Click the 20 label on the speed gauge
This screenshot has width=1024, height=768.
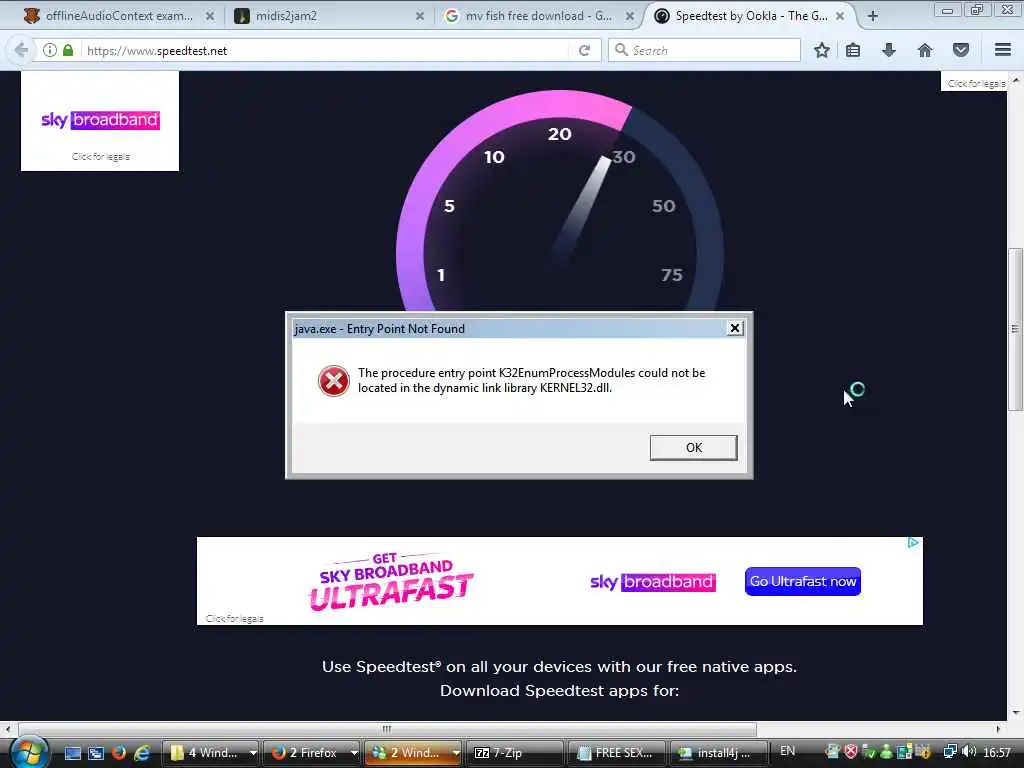560,134
